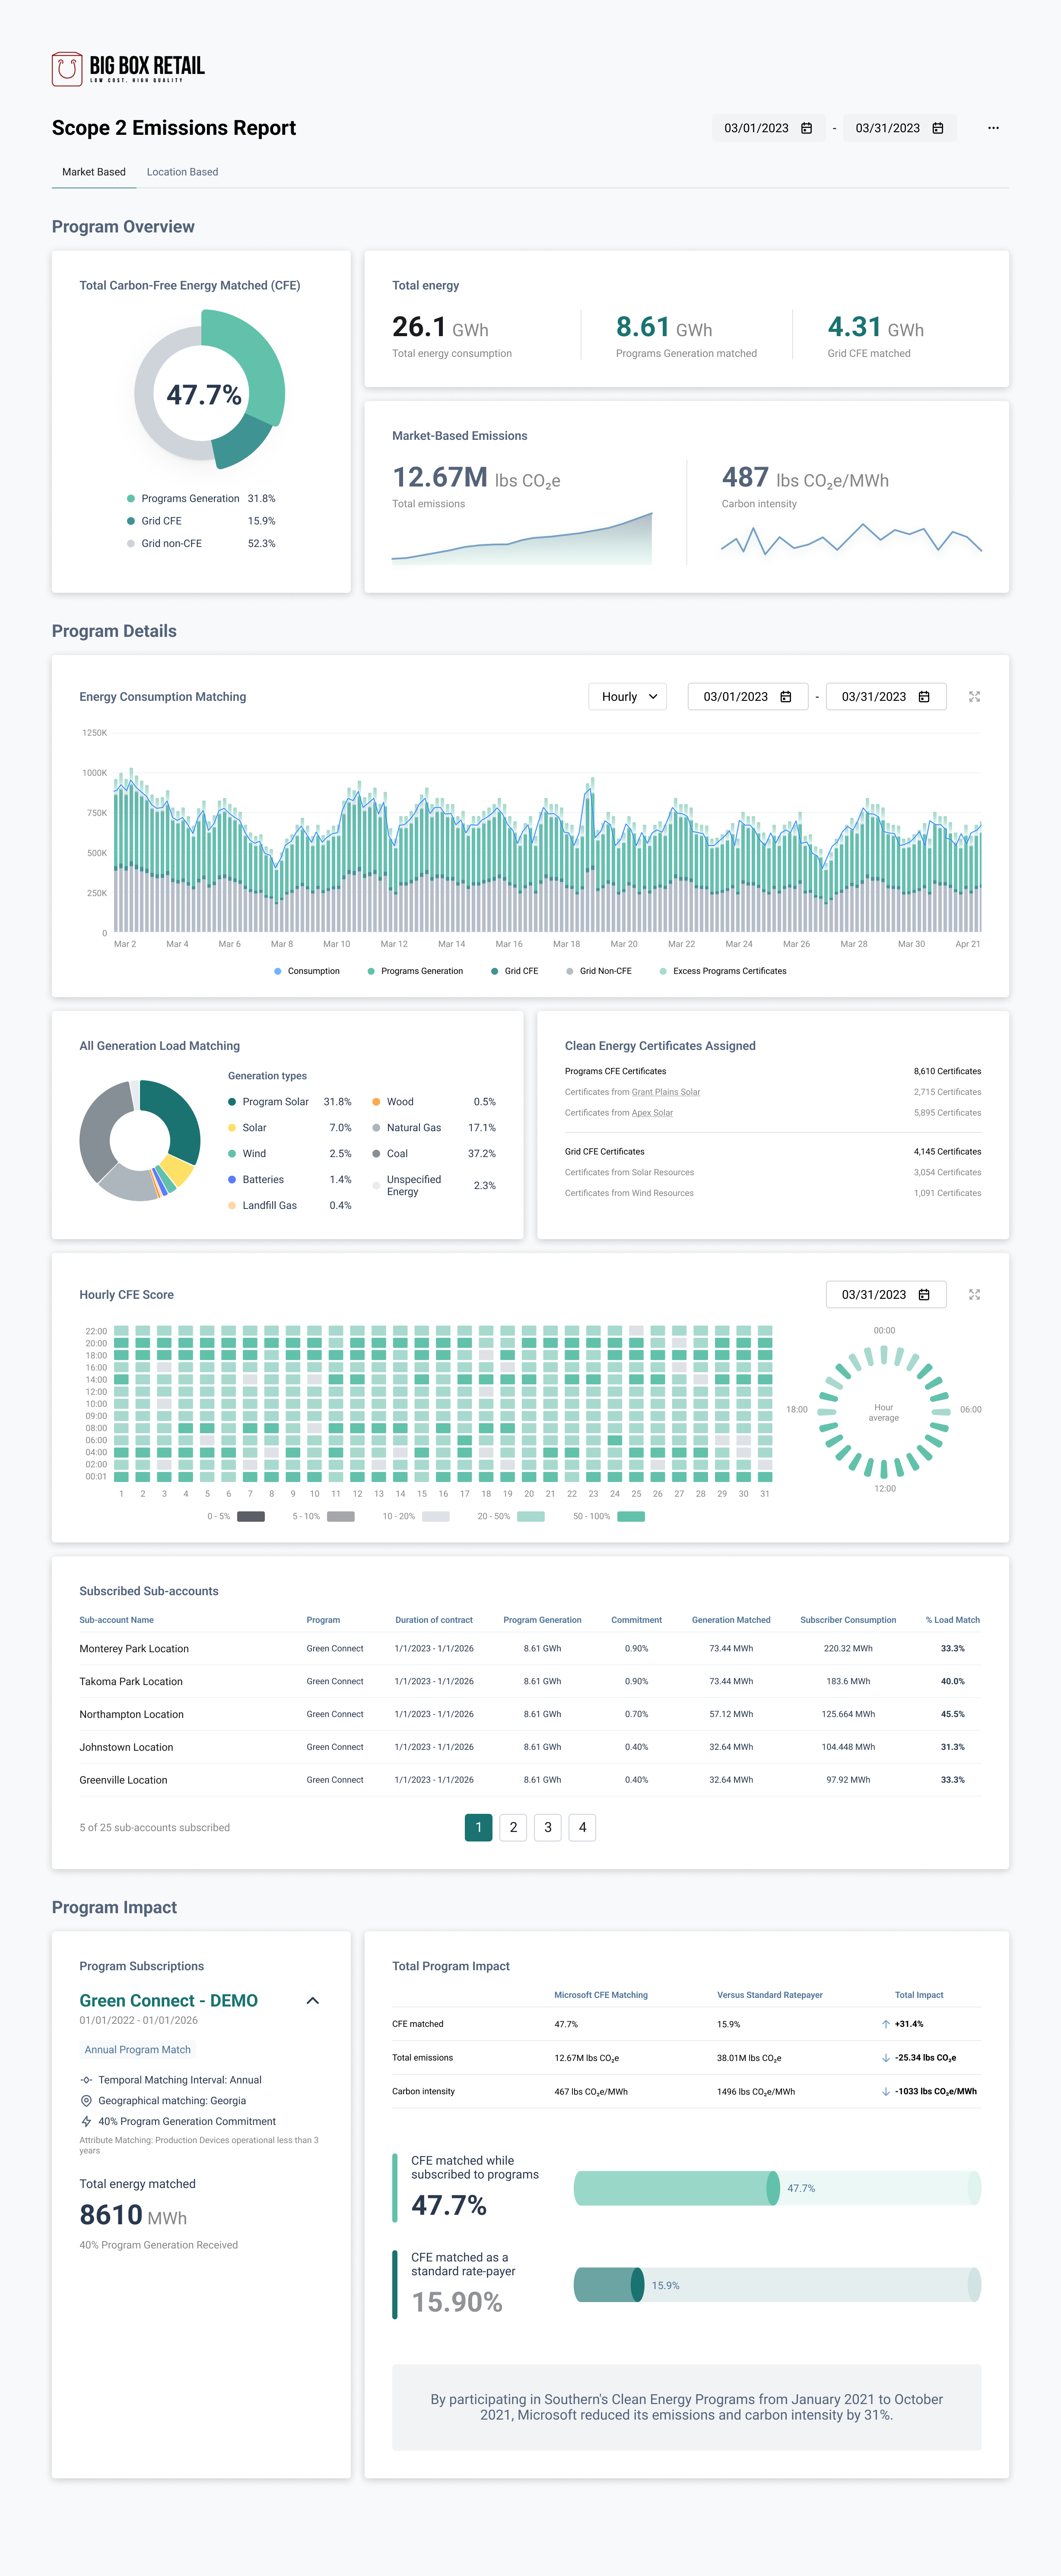Expand Energy Consumption Matching chart fullscreen
Viewport: 1061px width, 2576px height.
coord(974,697)
